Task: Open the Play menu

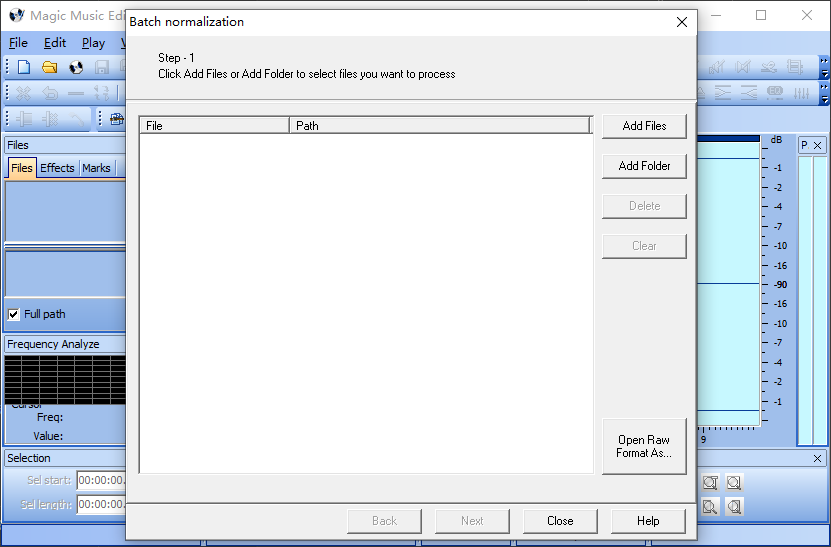Action: tap(93, 43)
